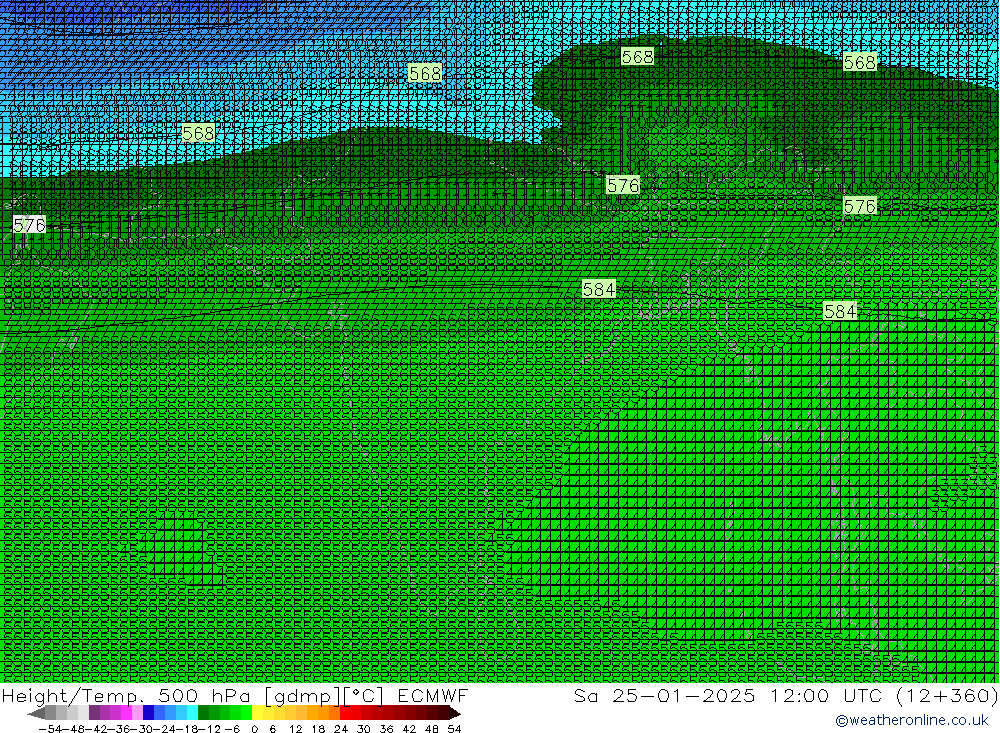Choose the cyan swatch at -18 on the legend

192,713
